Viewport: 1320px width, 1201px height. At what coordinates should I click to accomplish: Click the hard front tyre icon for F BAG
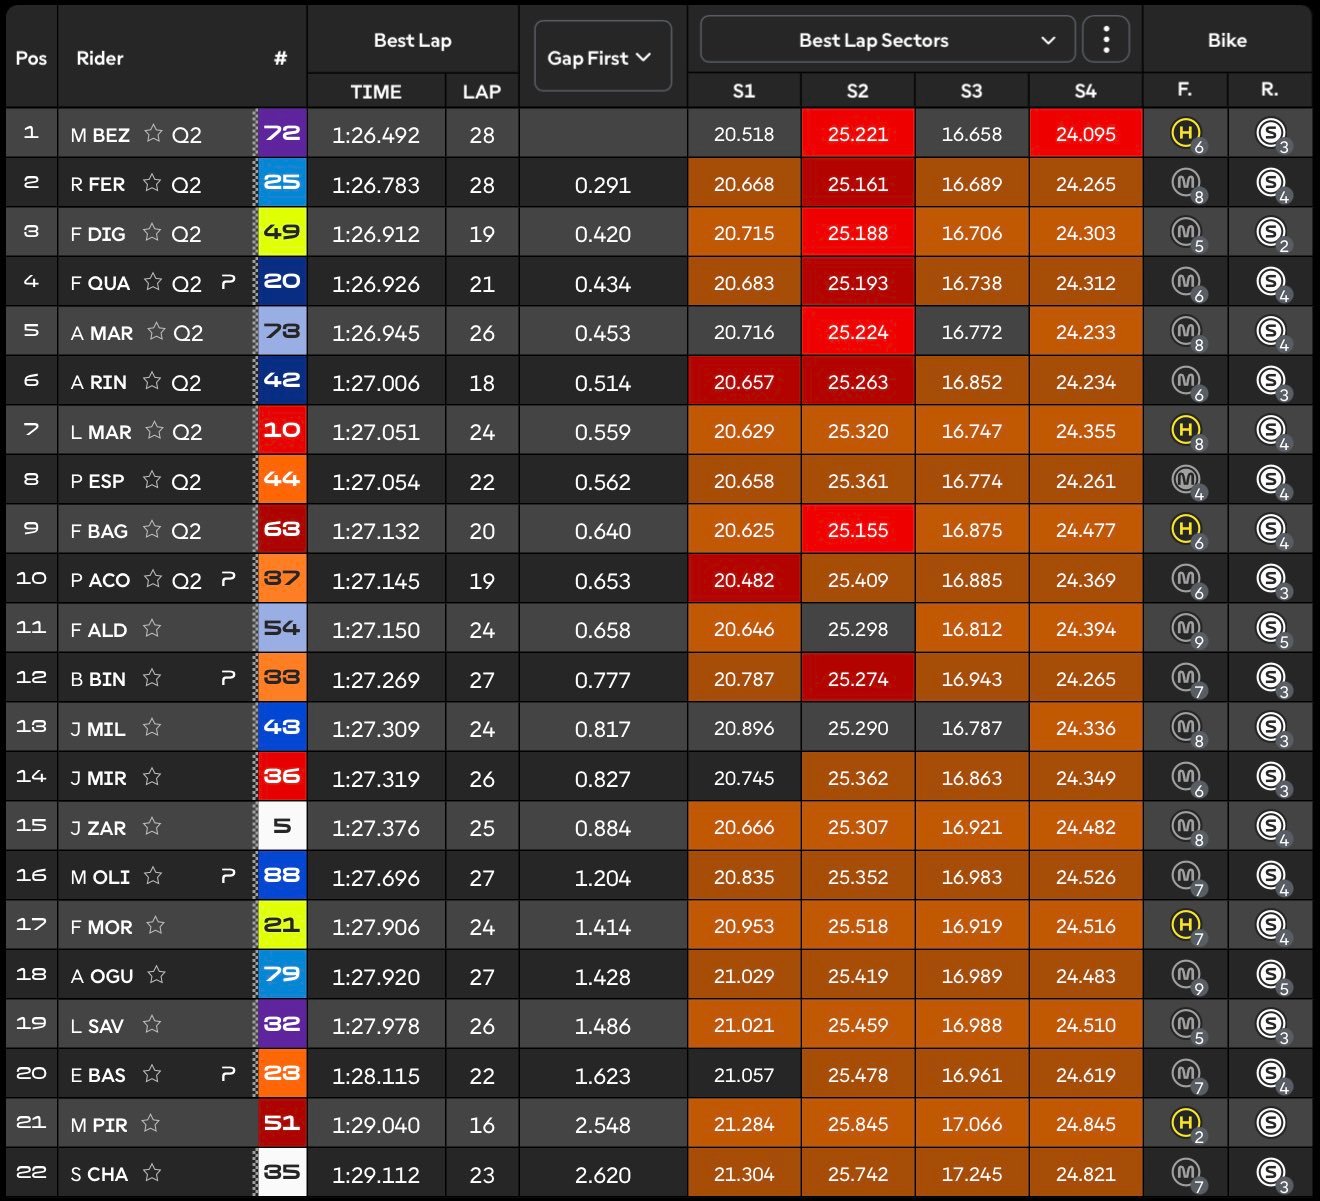(x=1185, y=528)
